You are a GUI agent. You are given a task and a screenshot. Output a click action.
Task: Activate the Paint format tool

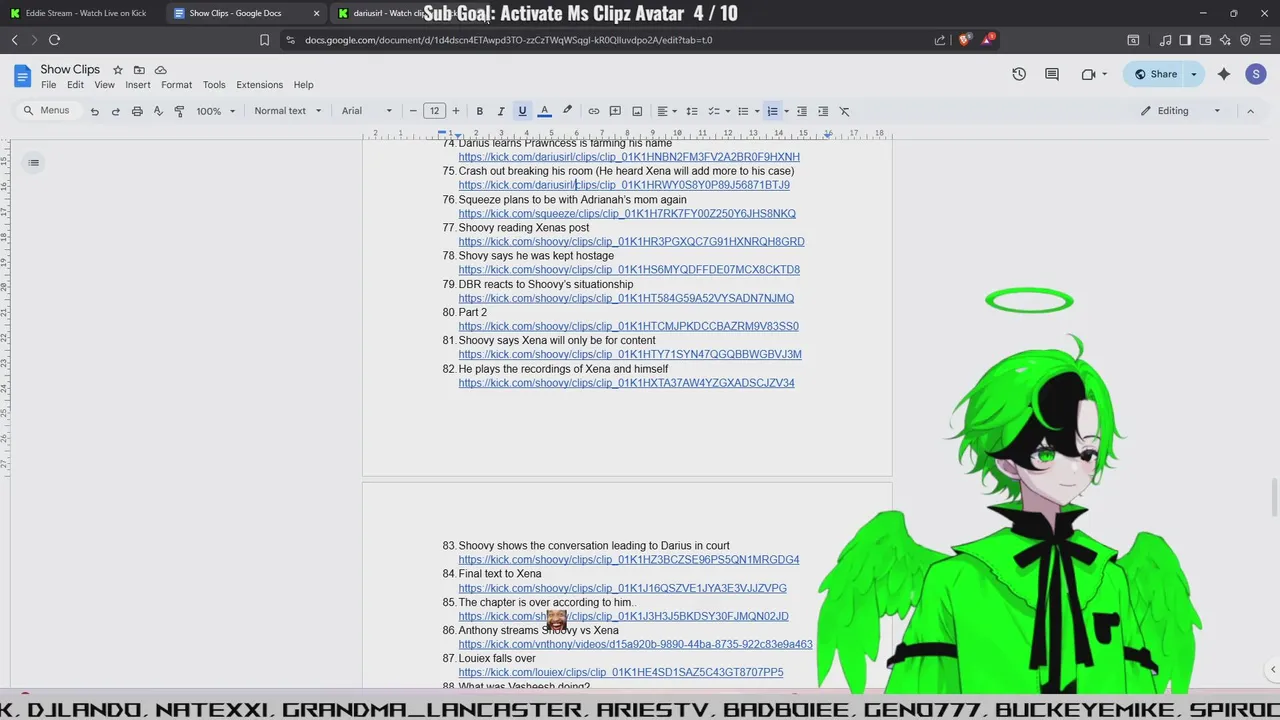179,111
